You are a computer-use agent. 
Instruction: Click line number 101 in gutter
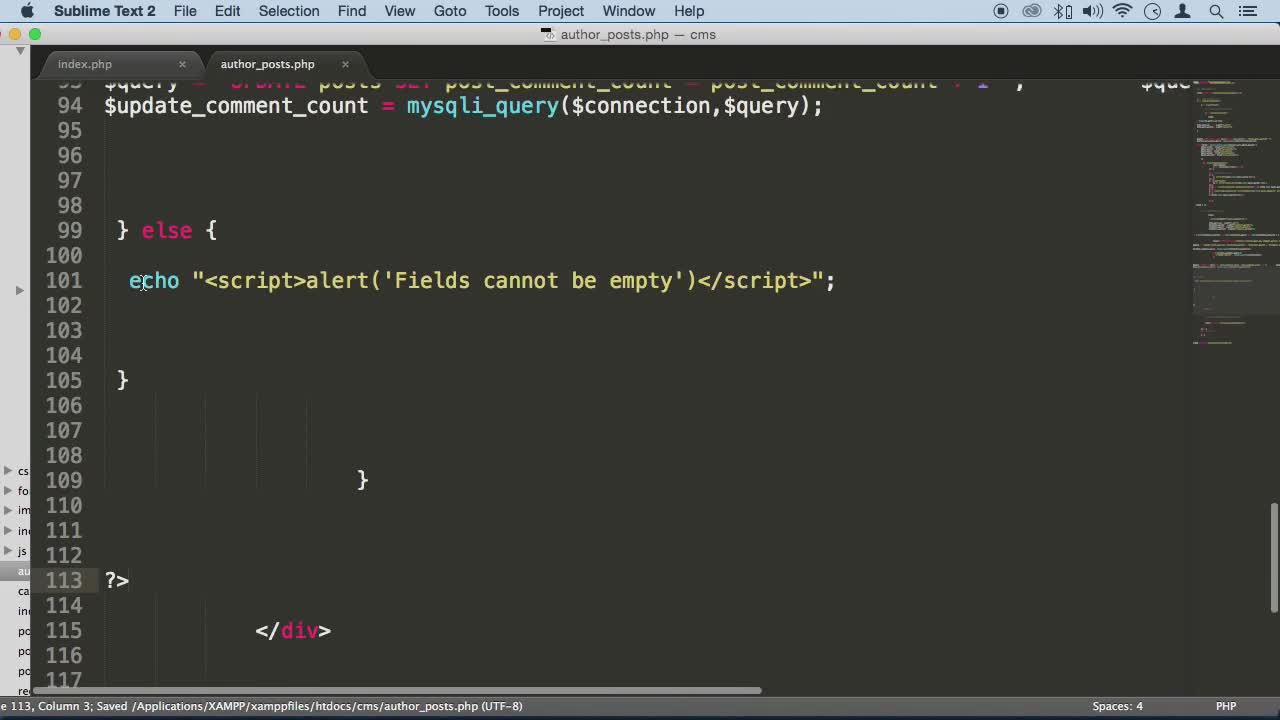click(x=65, y=281)
